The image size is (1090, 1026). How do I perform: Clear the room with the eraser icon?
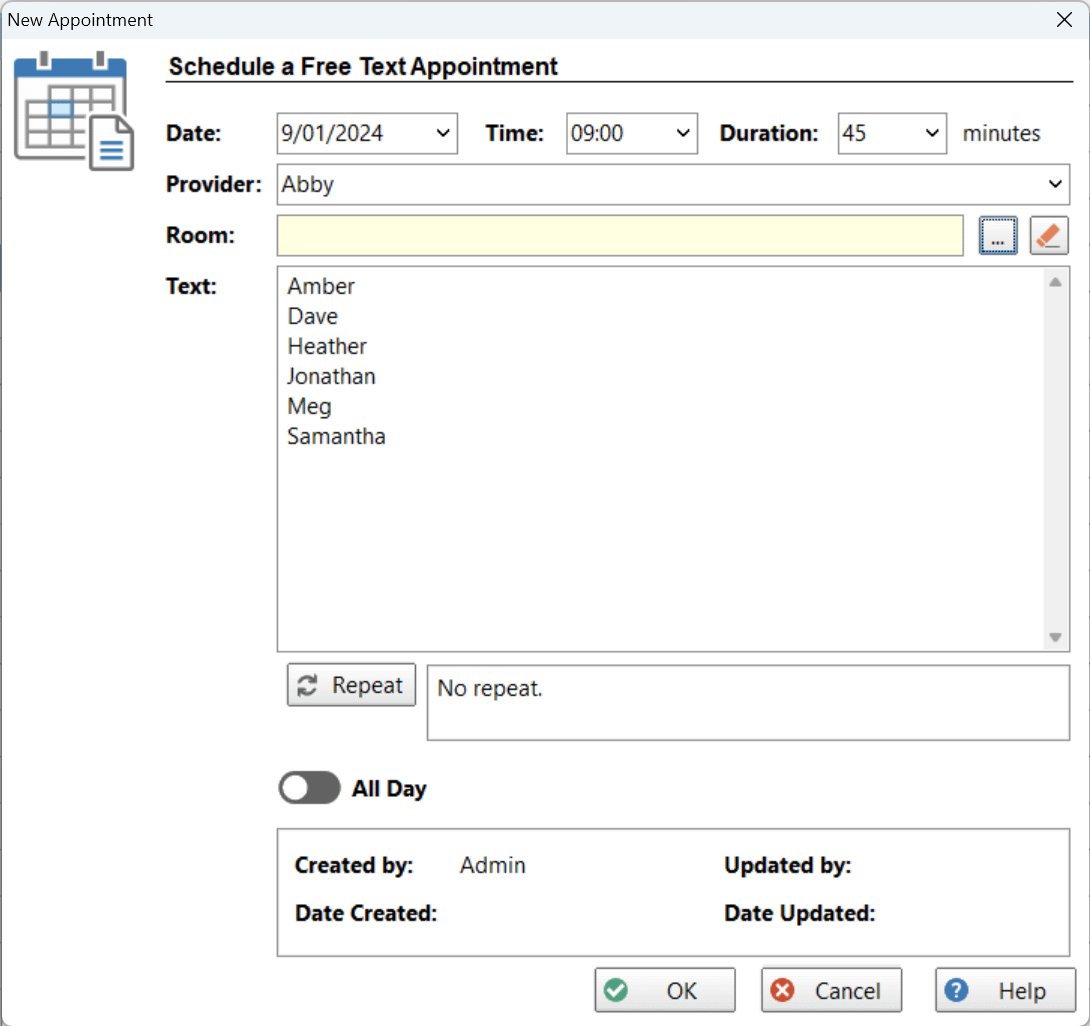click(1049, 236)
